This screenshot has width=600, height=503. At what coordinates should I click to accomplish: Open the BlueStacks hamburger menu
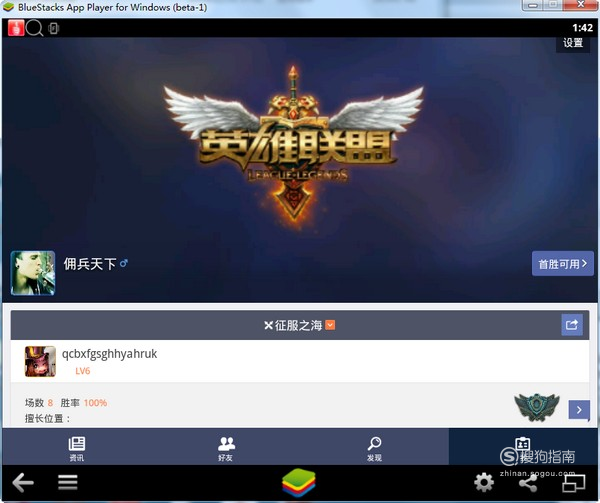tap(68, 483)
